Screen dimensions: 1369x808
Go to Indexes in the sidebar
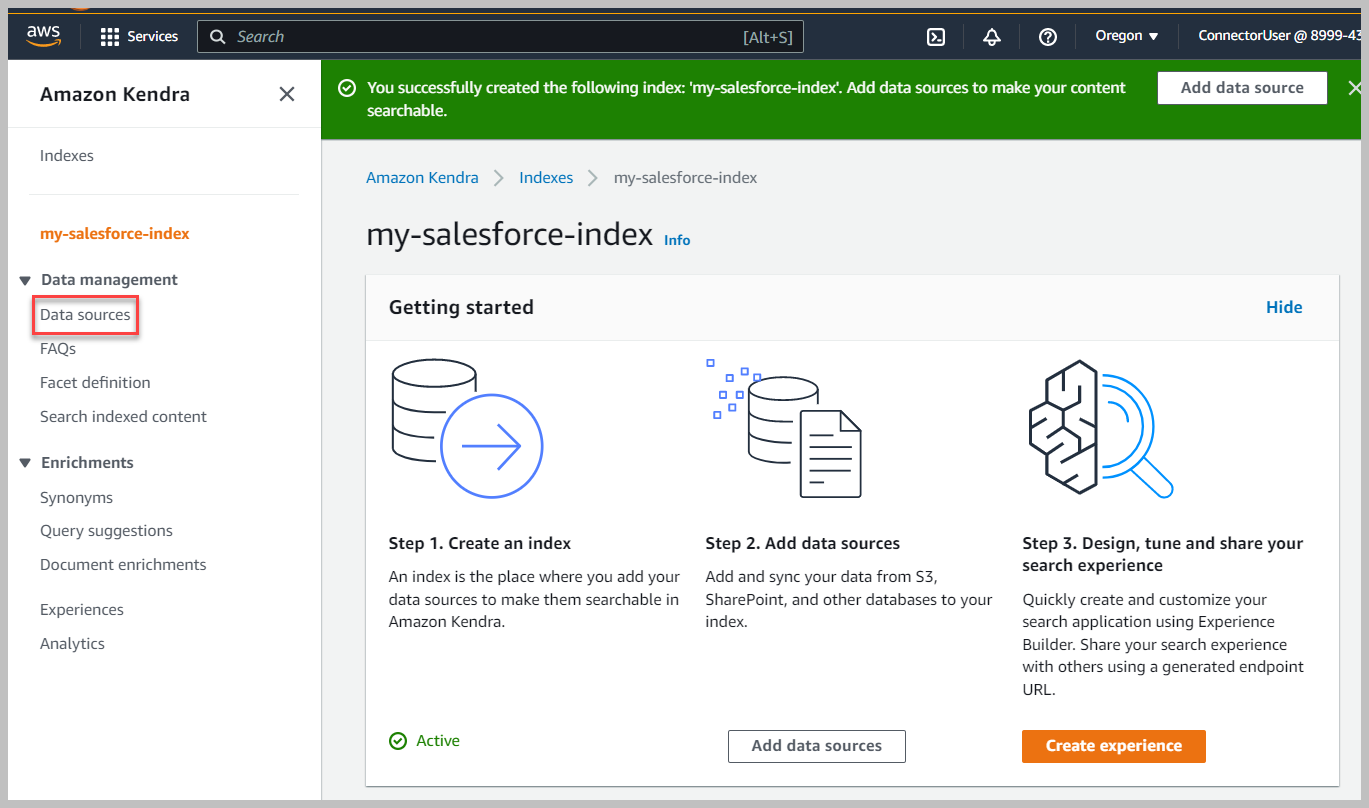click(x=67, y=156)
